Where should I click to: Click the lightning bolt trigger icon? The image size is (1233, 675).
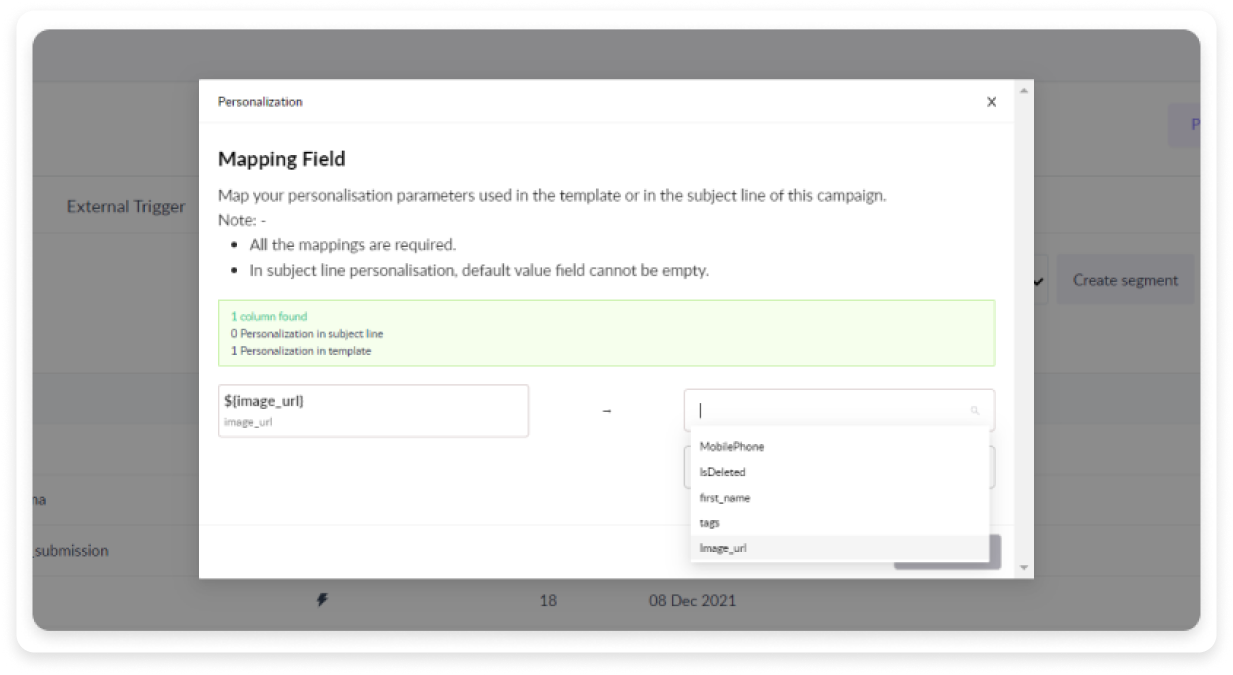(x=322, y=600)
